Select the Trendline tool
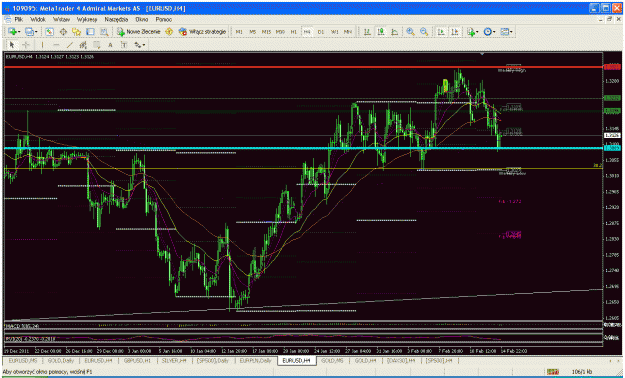Image resolution: width=625 pixels, height=378 pixels. pos(70,45)
